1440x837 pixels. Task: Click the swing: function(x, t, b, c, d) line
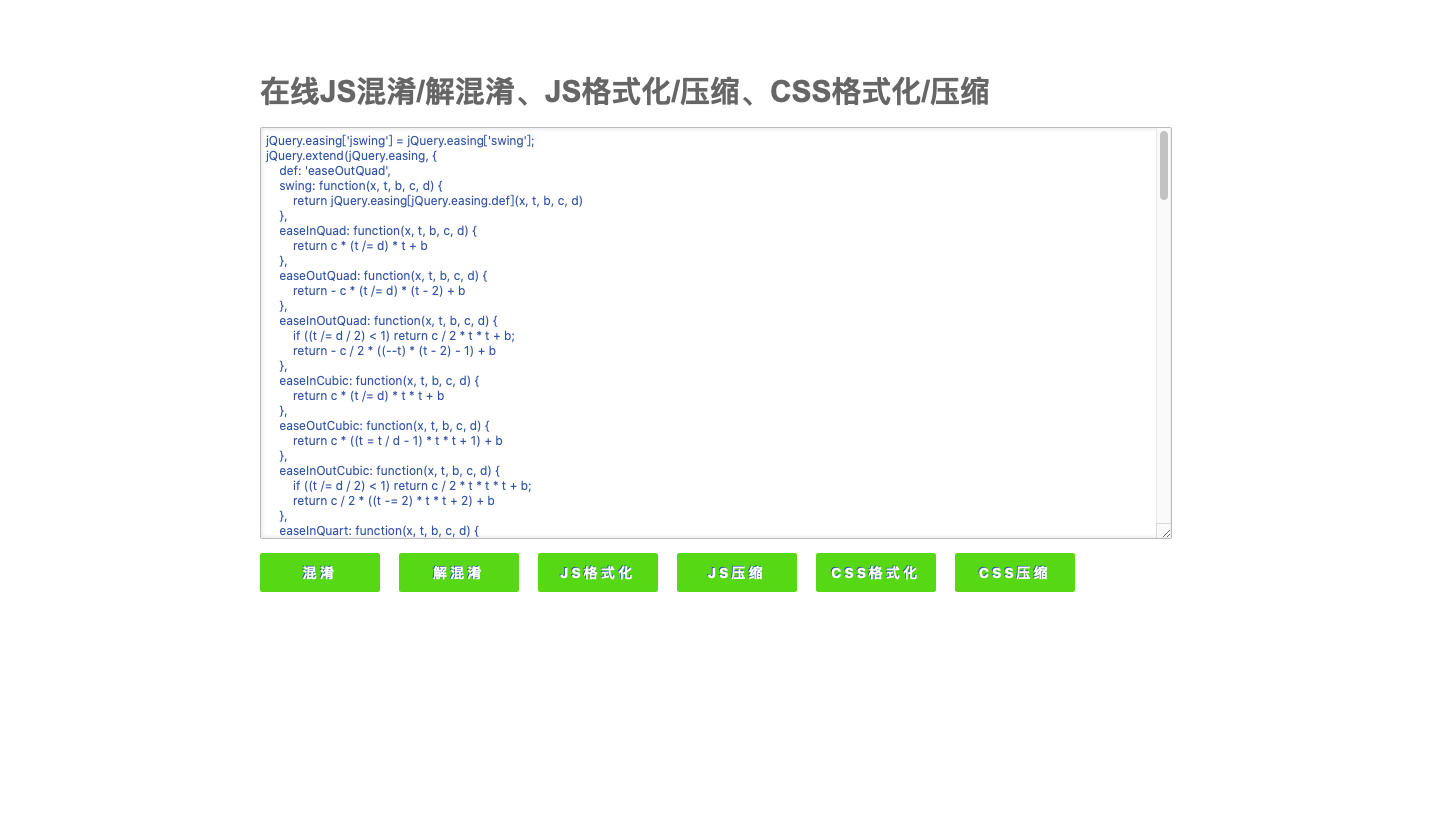coord(360,186)
